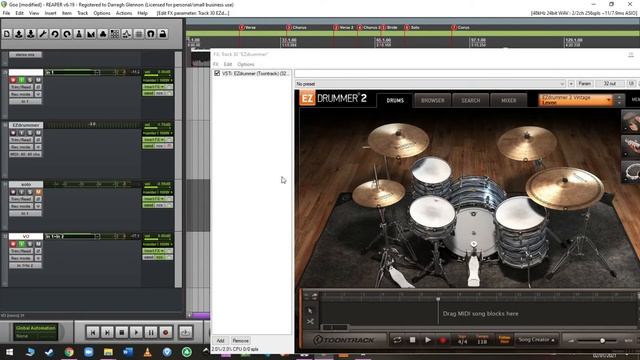Open the No preset dropdown

(430, 84)
